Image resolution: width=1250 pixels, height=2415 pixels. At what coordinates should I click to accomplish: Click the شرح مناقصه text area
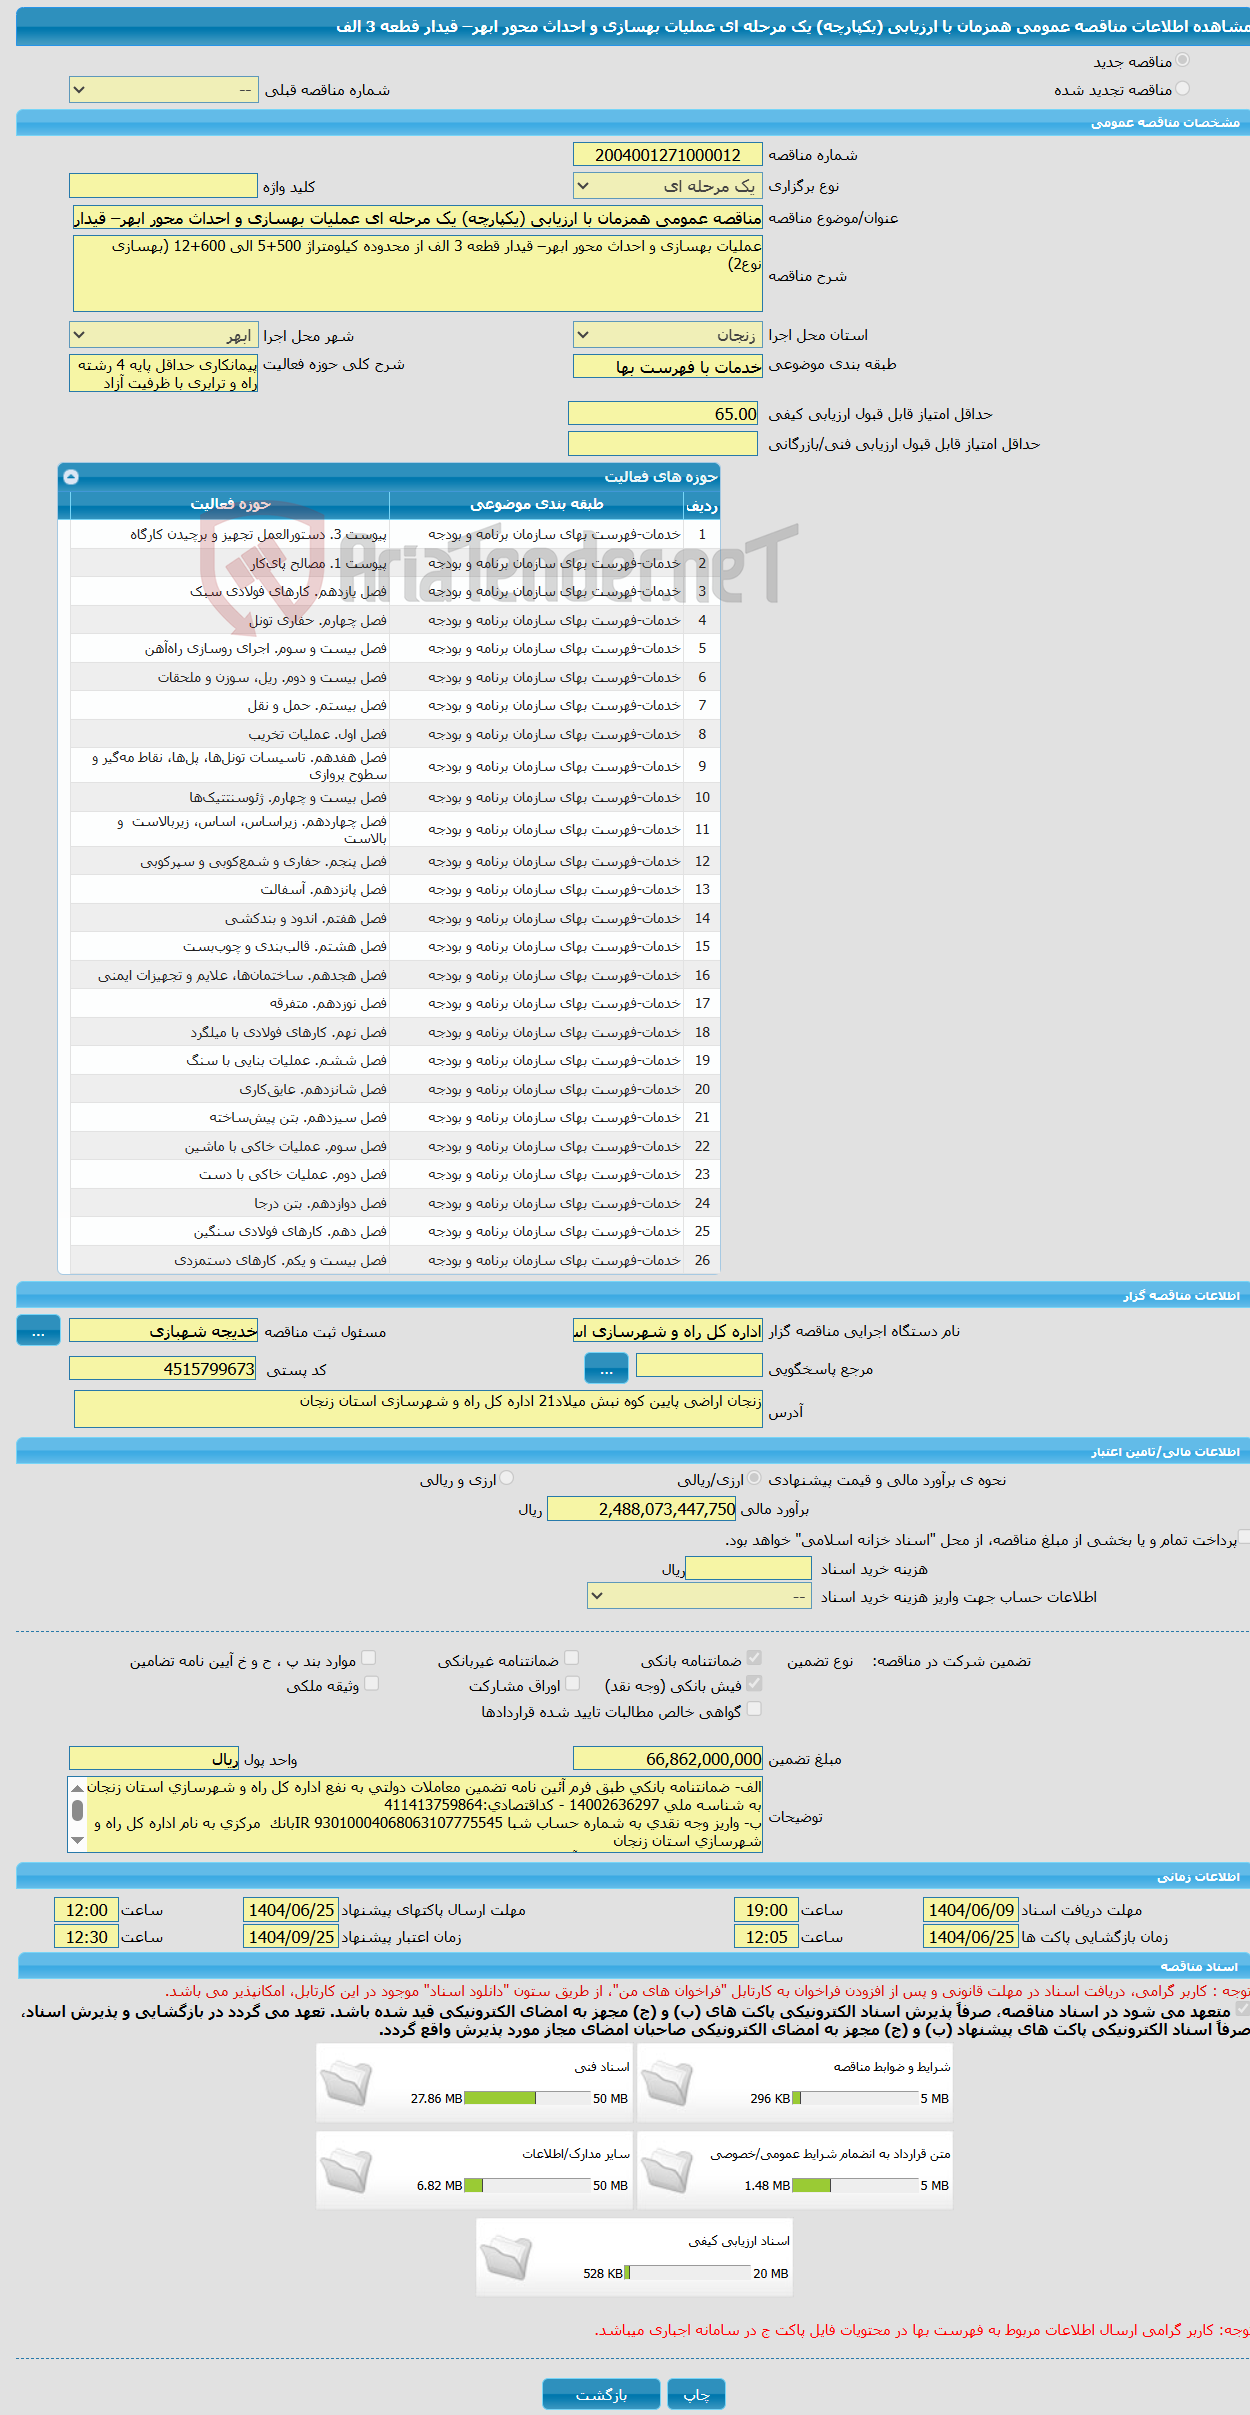tap(418, 274)
